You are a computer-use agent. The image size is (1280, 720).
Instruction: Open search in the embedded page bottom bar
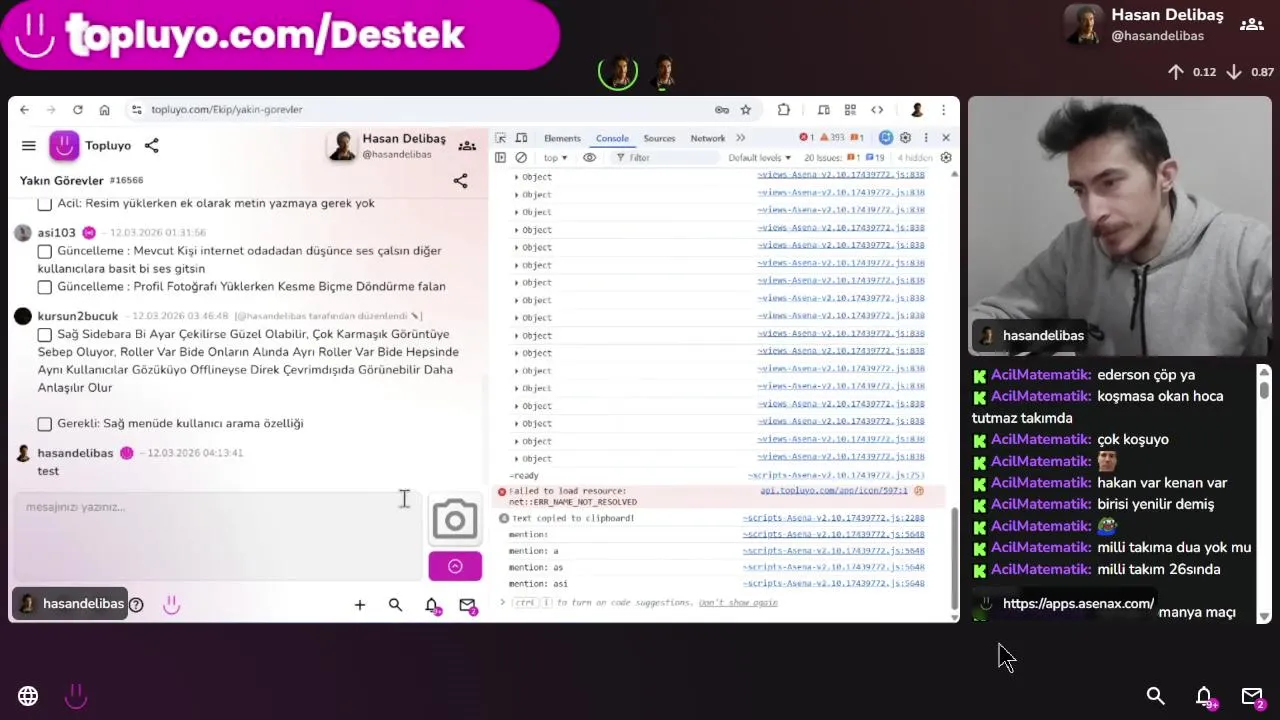coord(395,605)
